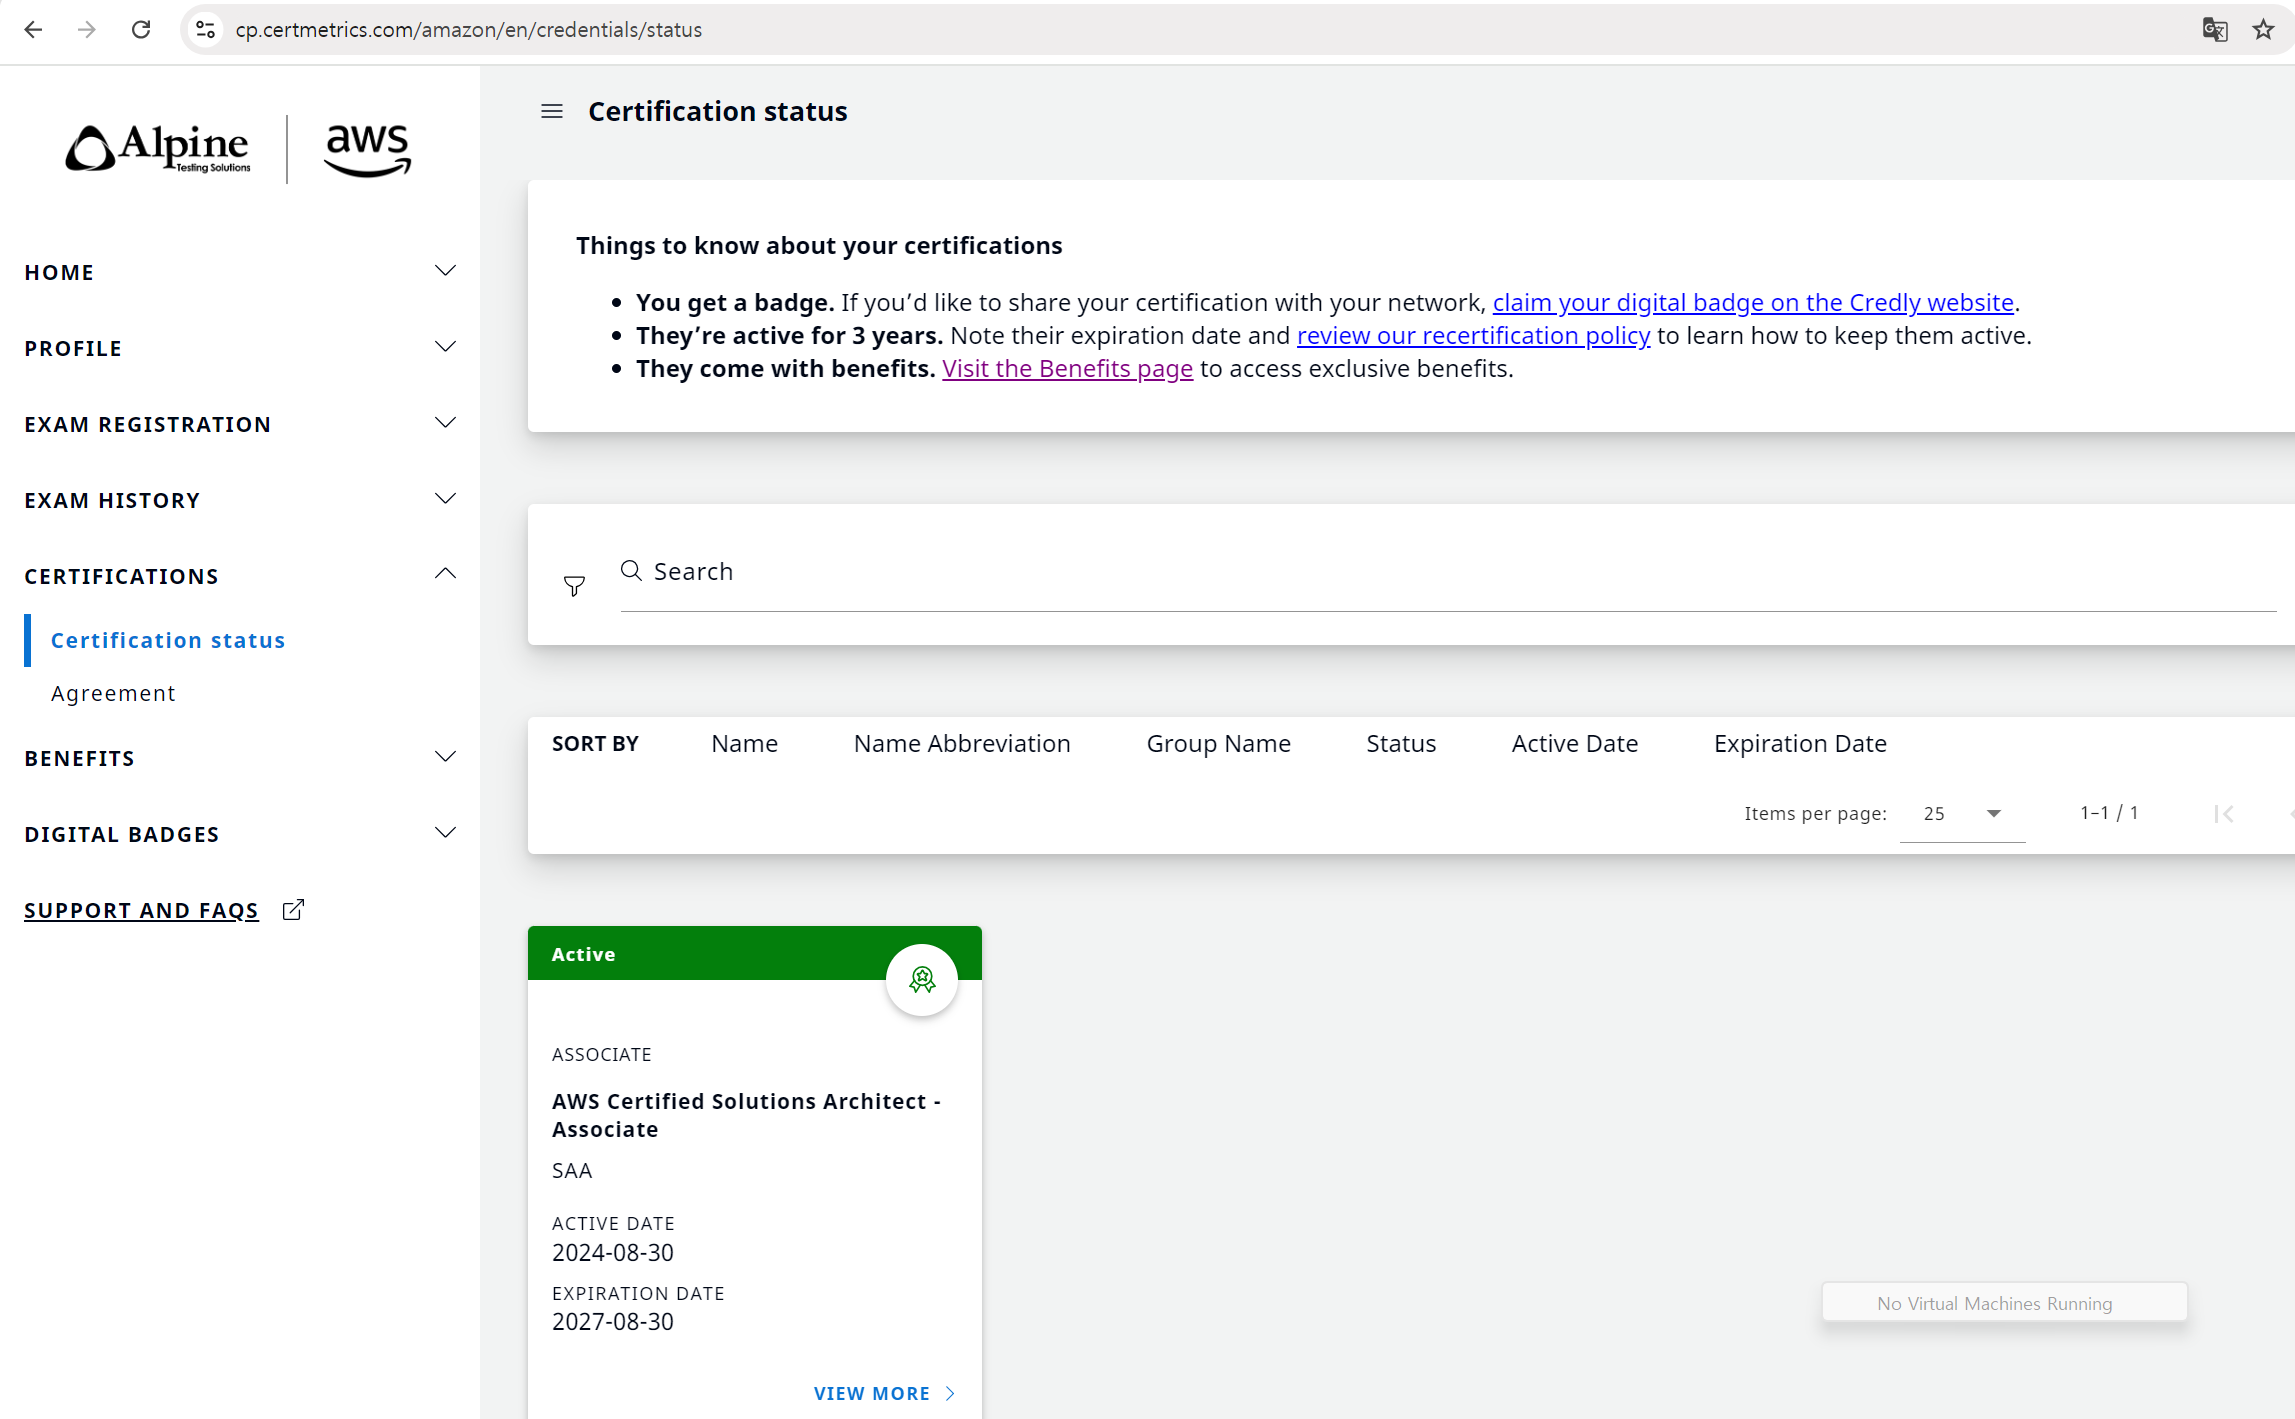Click the certification ribbon badge icon
Screen dimensions: 2295x1419
point(921,979)
